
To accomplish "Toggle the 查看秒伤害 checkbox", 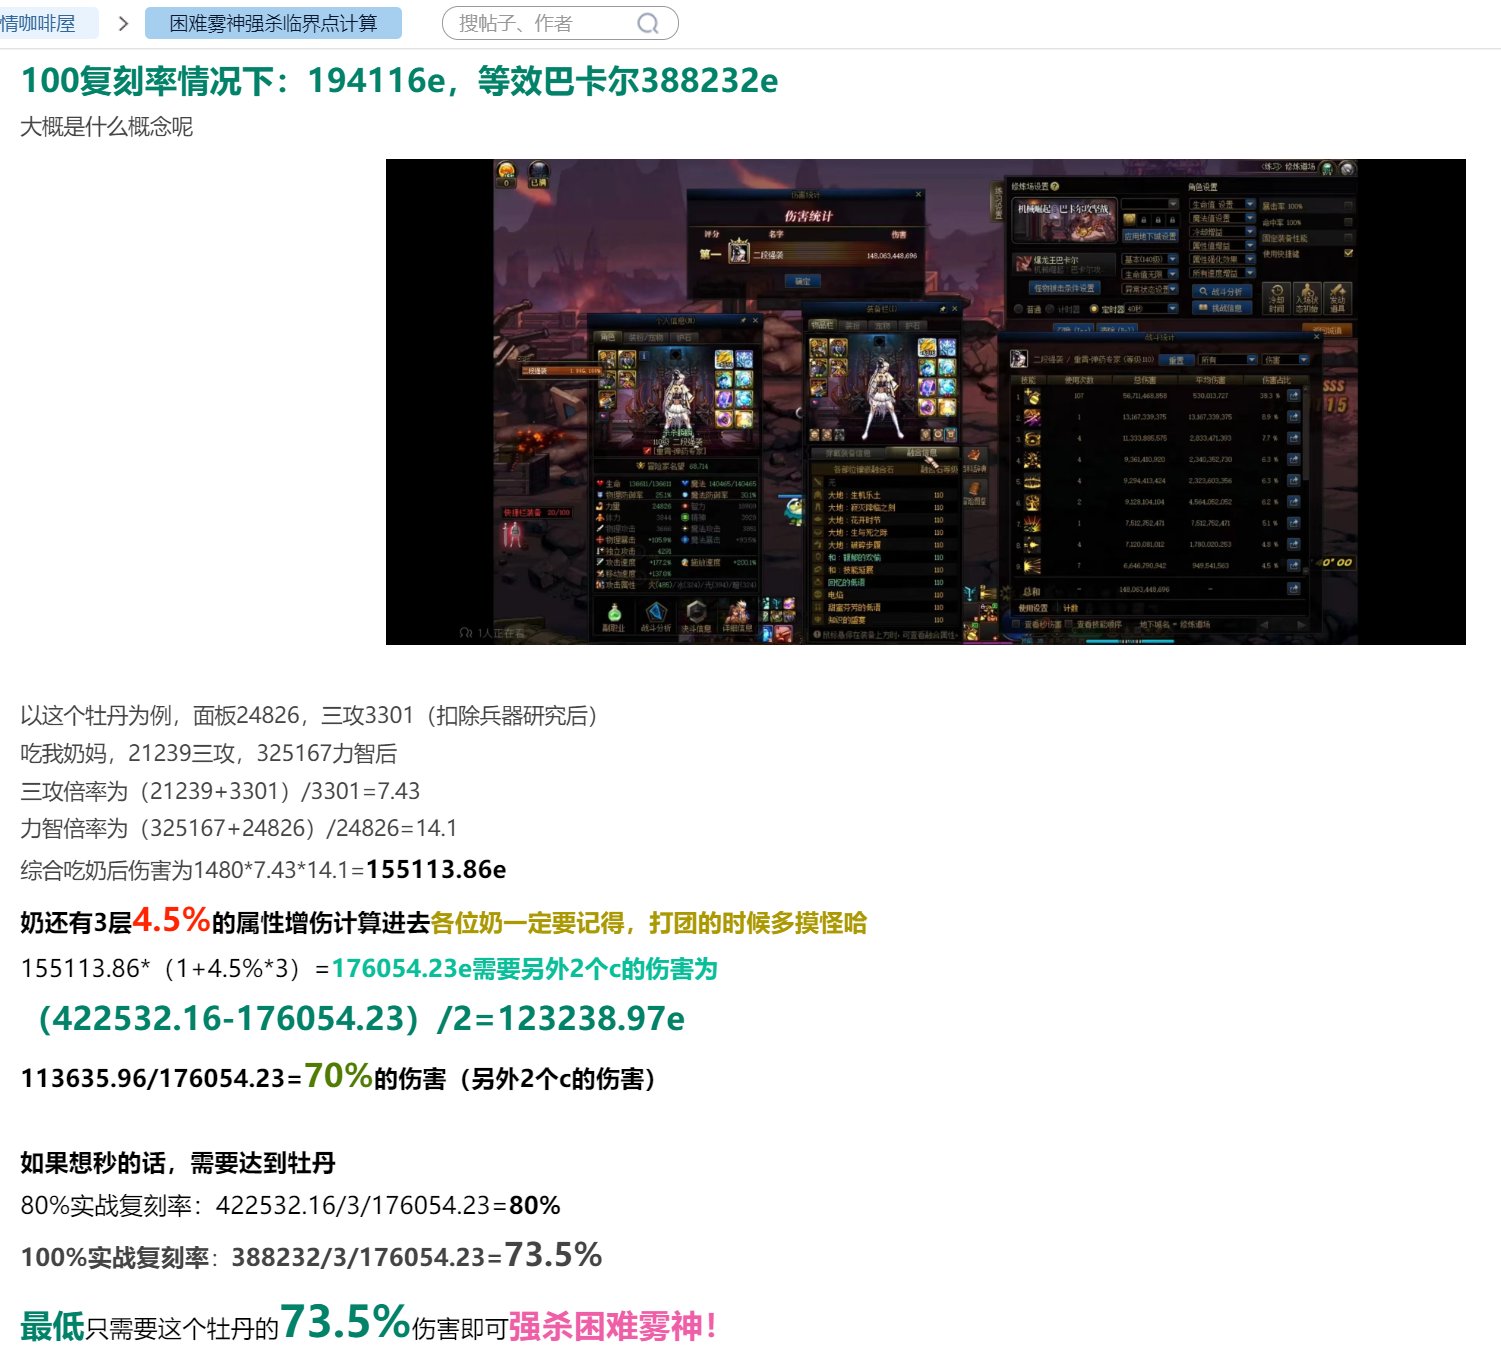I will 1016,624.
